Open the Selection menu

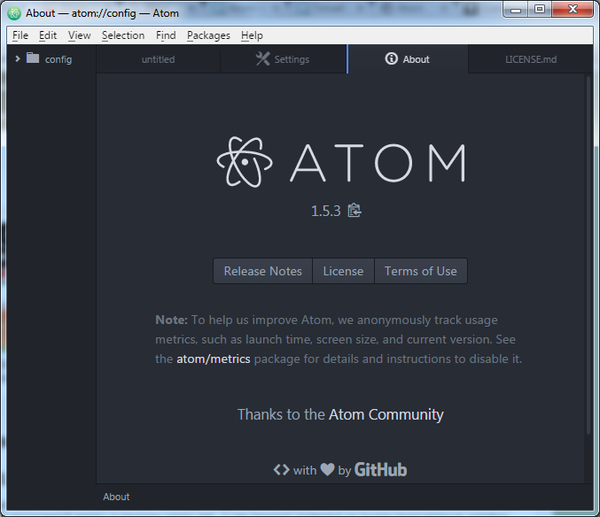123,35
